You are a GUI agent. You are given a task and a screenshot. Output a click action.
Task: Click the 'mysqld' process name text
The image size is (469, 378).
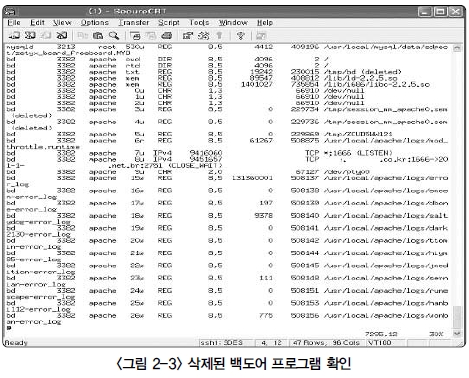point(20,47)
